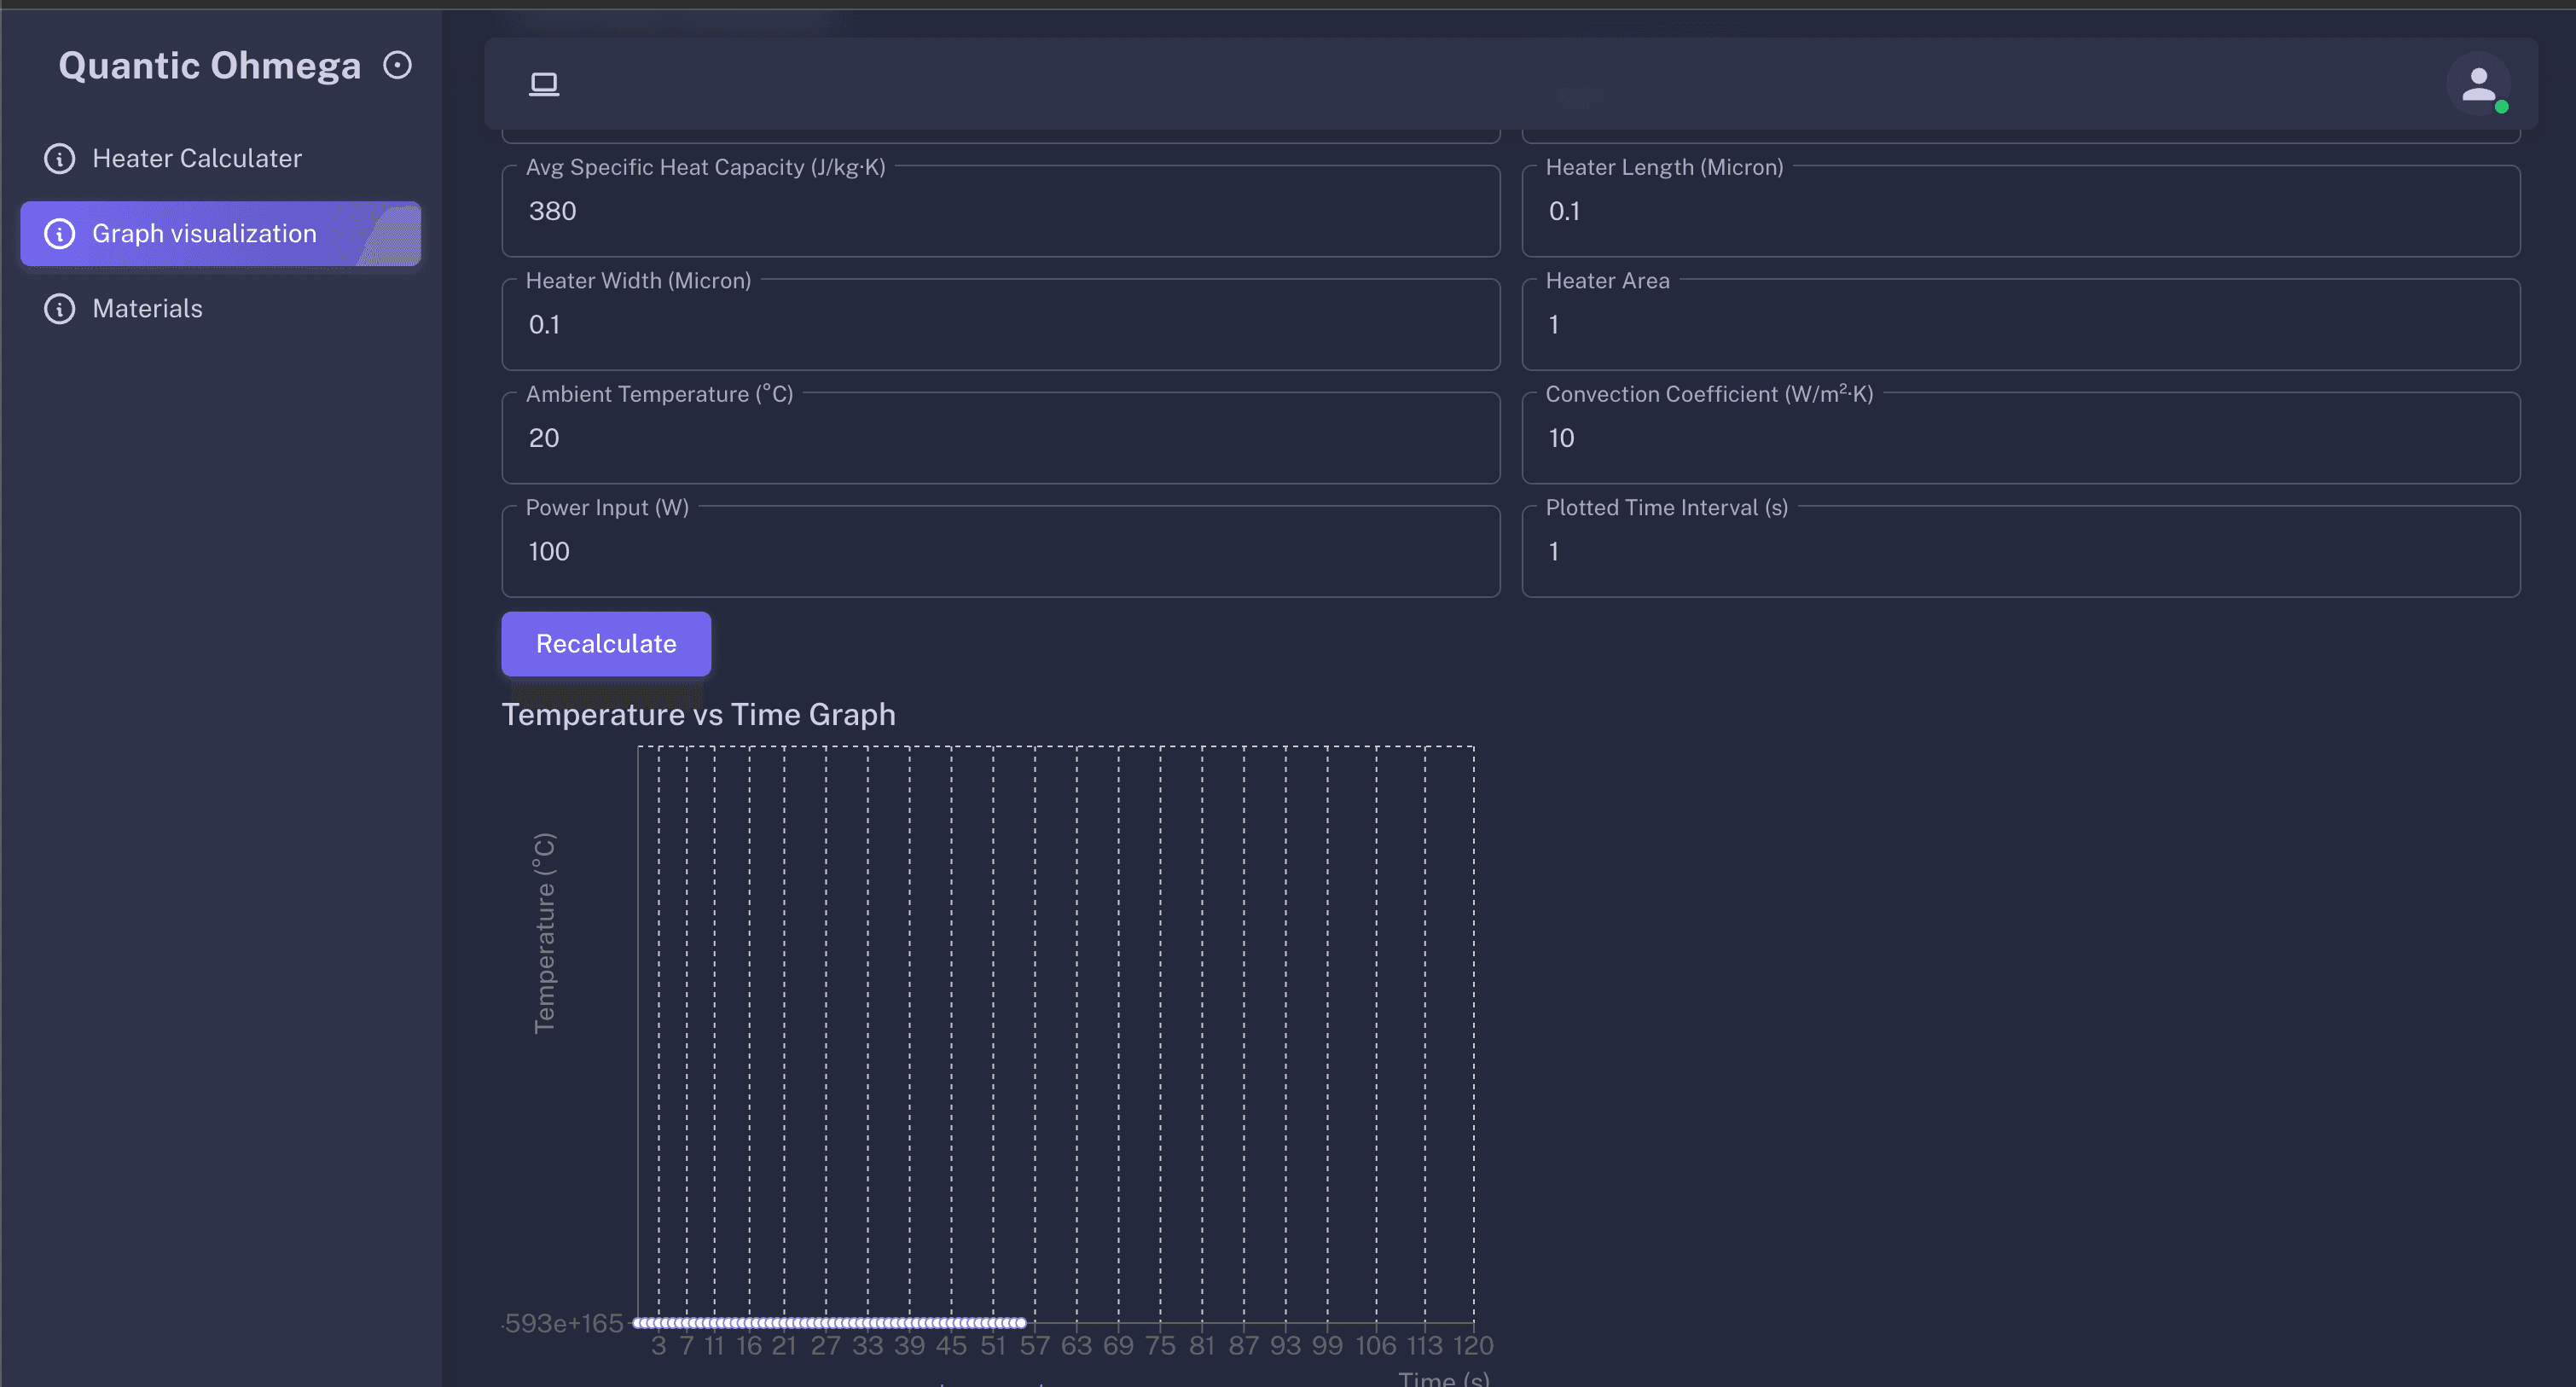The image size is (2576, 1387).
Task: Click the laptop icon in top bar
Action: pos(543,84)
